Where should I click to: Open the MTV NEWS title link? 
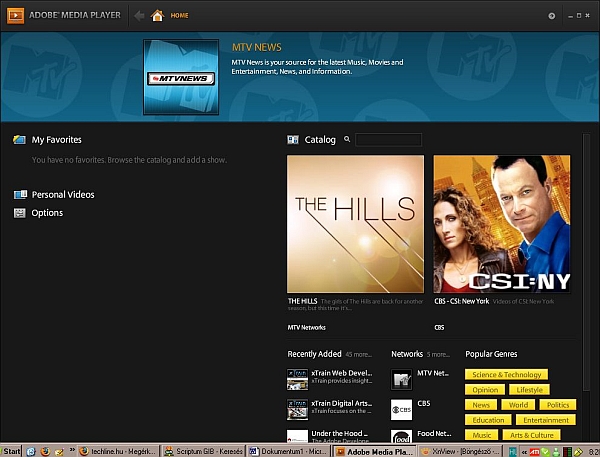pos(256,47)
